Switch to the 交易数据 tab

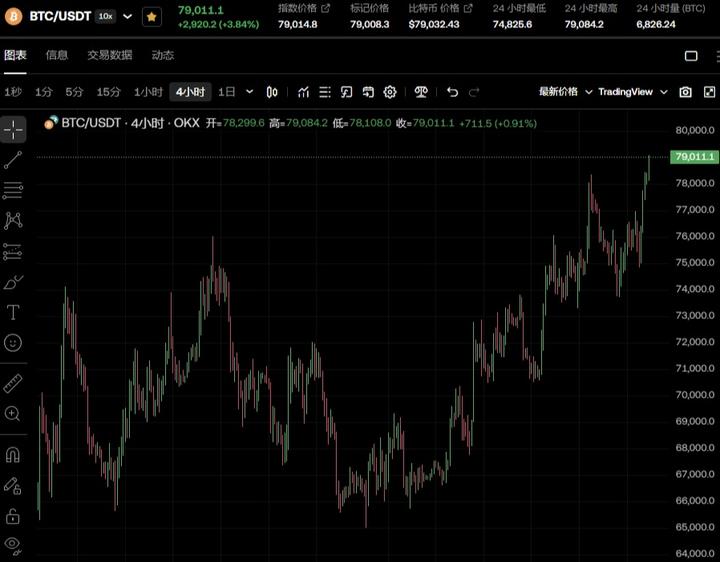pos(109,56)
